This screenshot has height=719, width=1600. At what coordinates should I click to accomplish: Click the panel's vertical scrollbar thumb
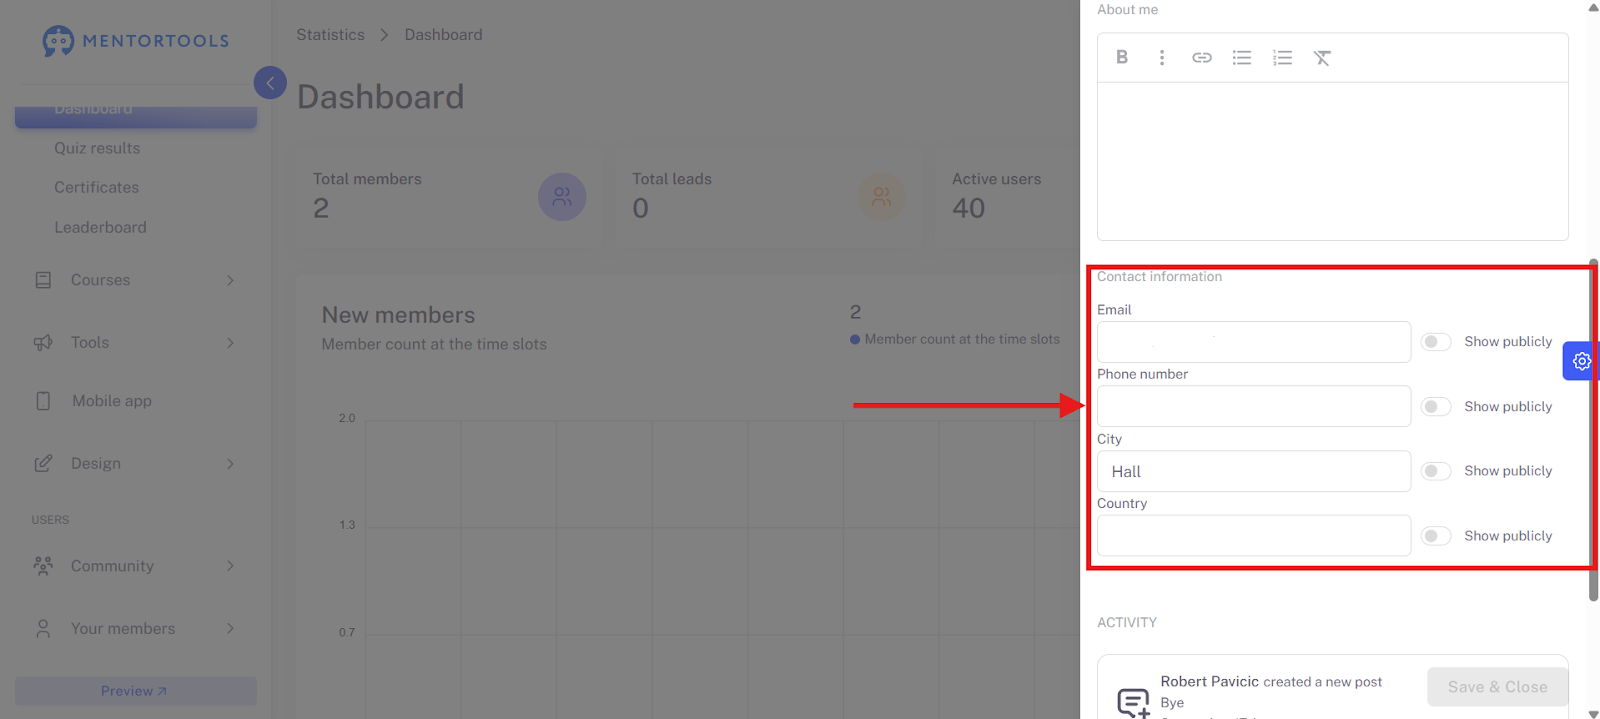click(x=1594, y=430)
